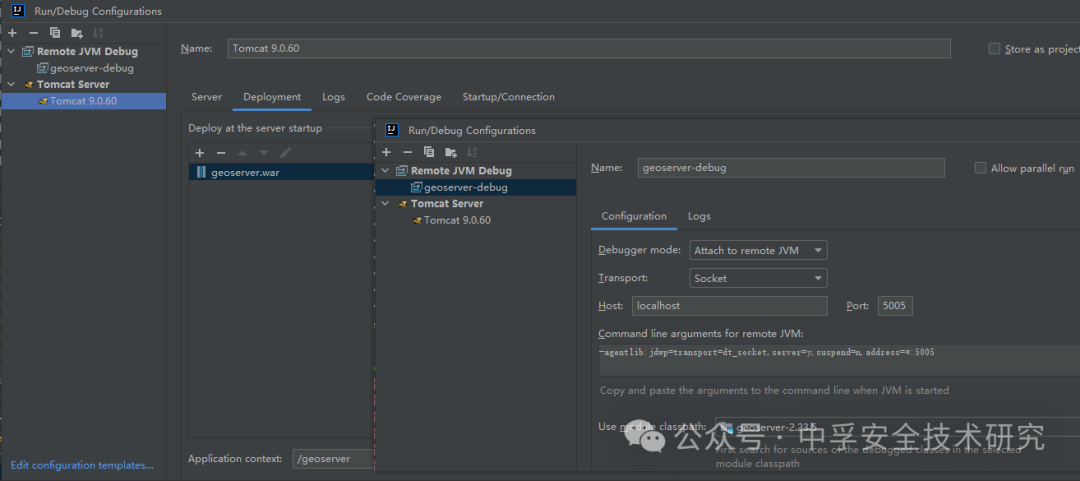Click Remote JVM Debug label in front dialog
The height and width of the screenshot is (481, 1080).
pos(461,170)
